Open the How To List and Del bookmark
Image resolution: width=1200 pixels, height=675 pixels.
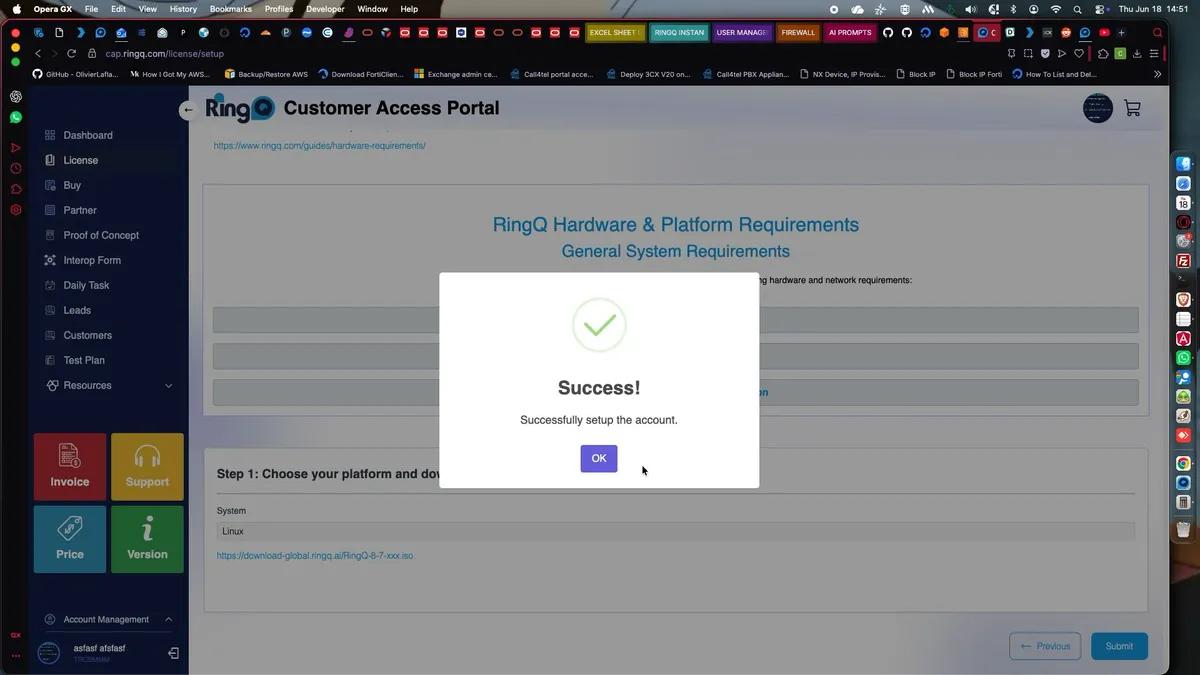tap(1055, 74)
